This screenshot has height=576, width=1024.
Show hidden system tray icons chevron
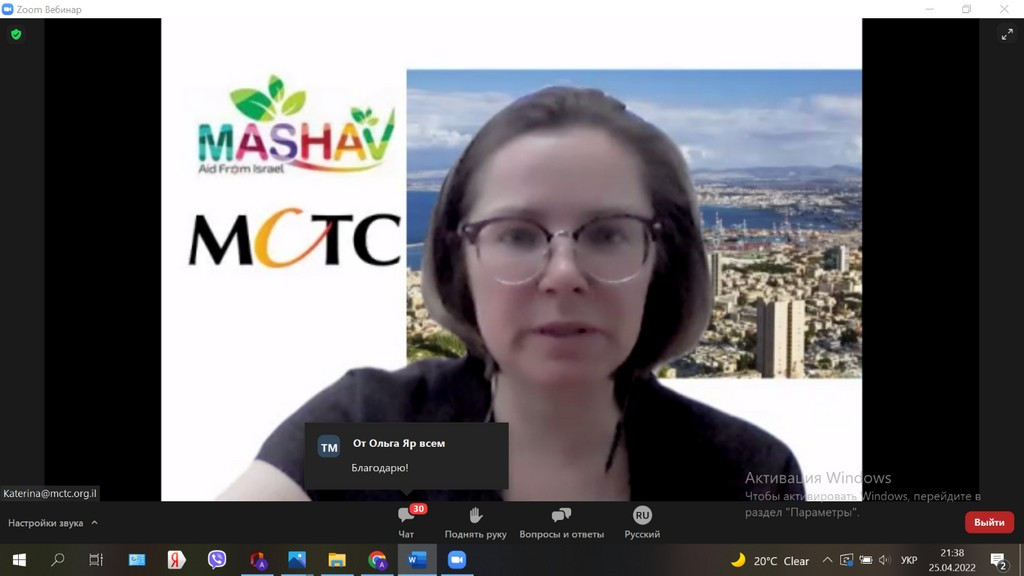827,560
